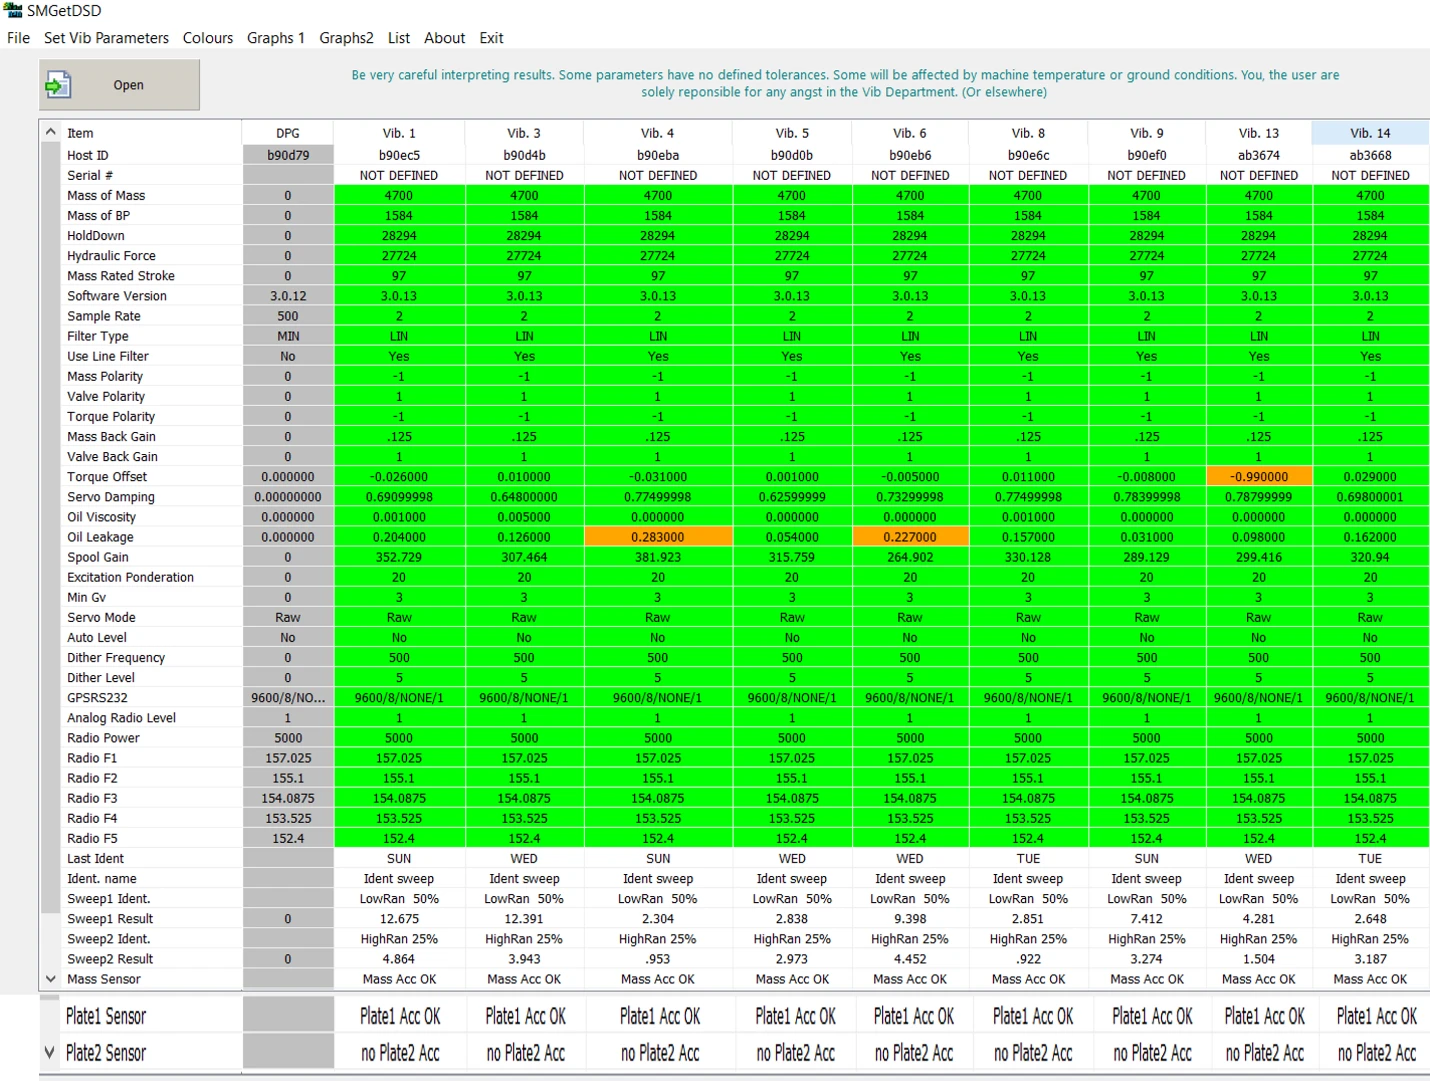Click the Last Ident row label
The height and width of the screenshot is (1081, 1430).
[x=96, y=859]
